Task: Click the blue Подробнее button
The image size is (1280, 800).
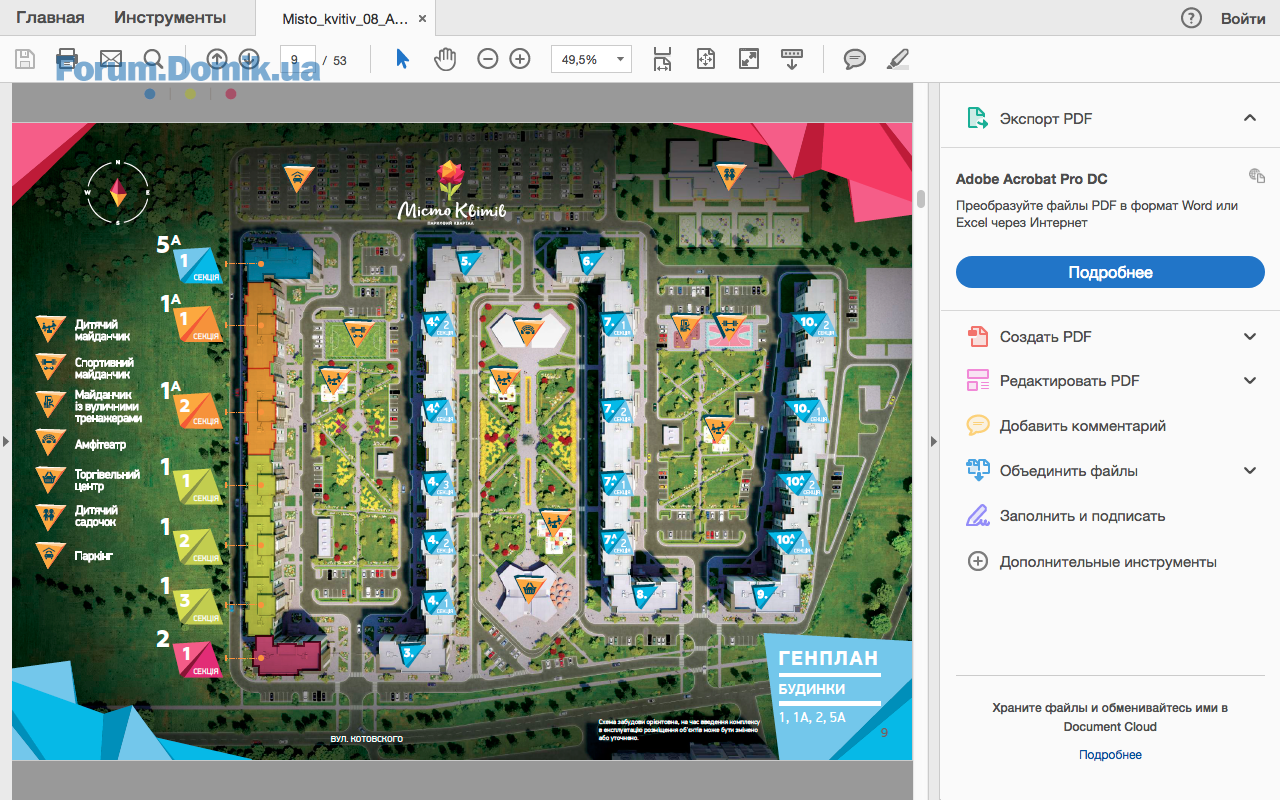Action: (x=1110, y=272)
